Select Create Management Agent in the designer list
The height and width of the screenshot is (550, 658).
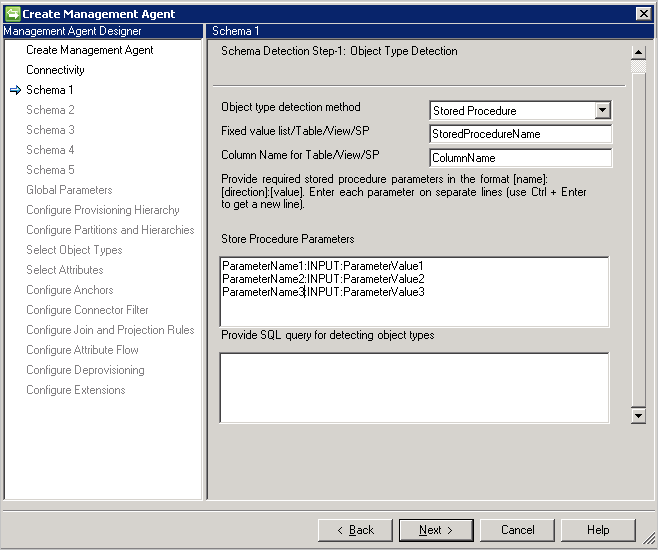click(89, 50)
